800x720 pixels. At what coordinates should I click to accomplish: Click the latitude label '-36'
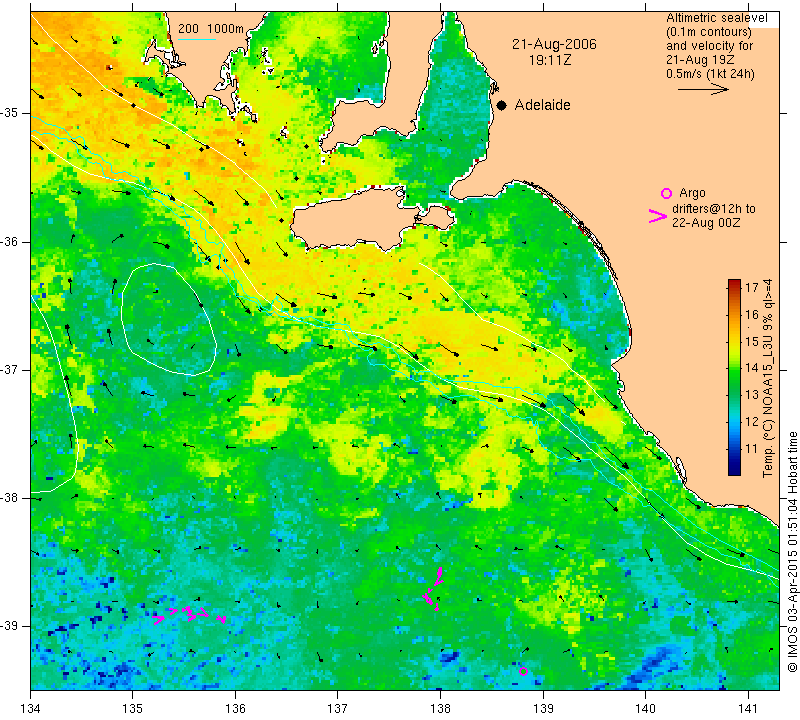click(x=10, y=241)
